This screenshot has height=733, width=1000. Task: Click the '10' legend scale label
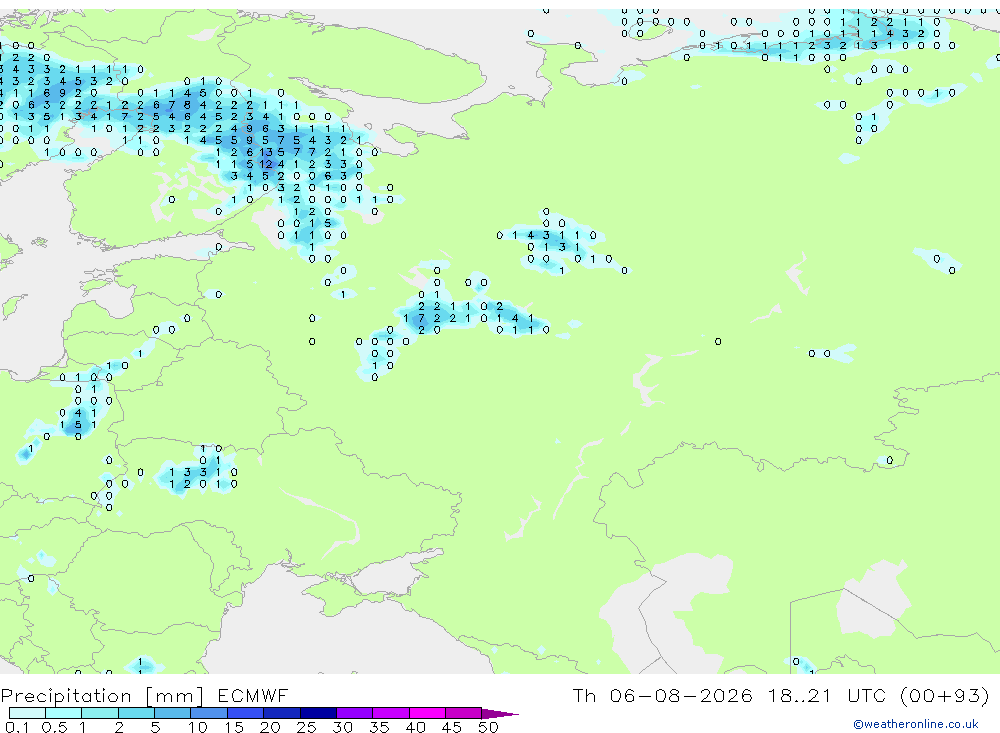click(x=198, y=727)
